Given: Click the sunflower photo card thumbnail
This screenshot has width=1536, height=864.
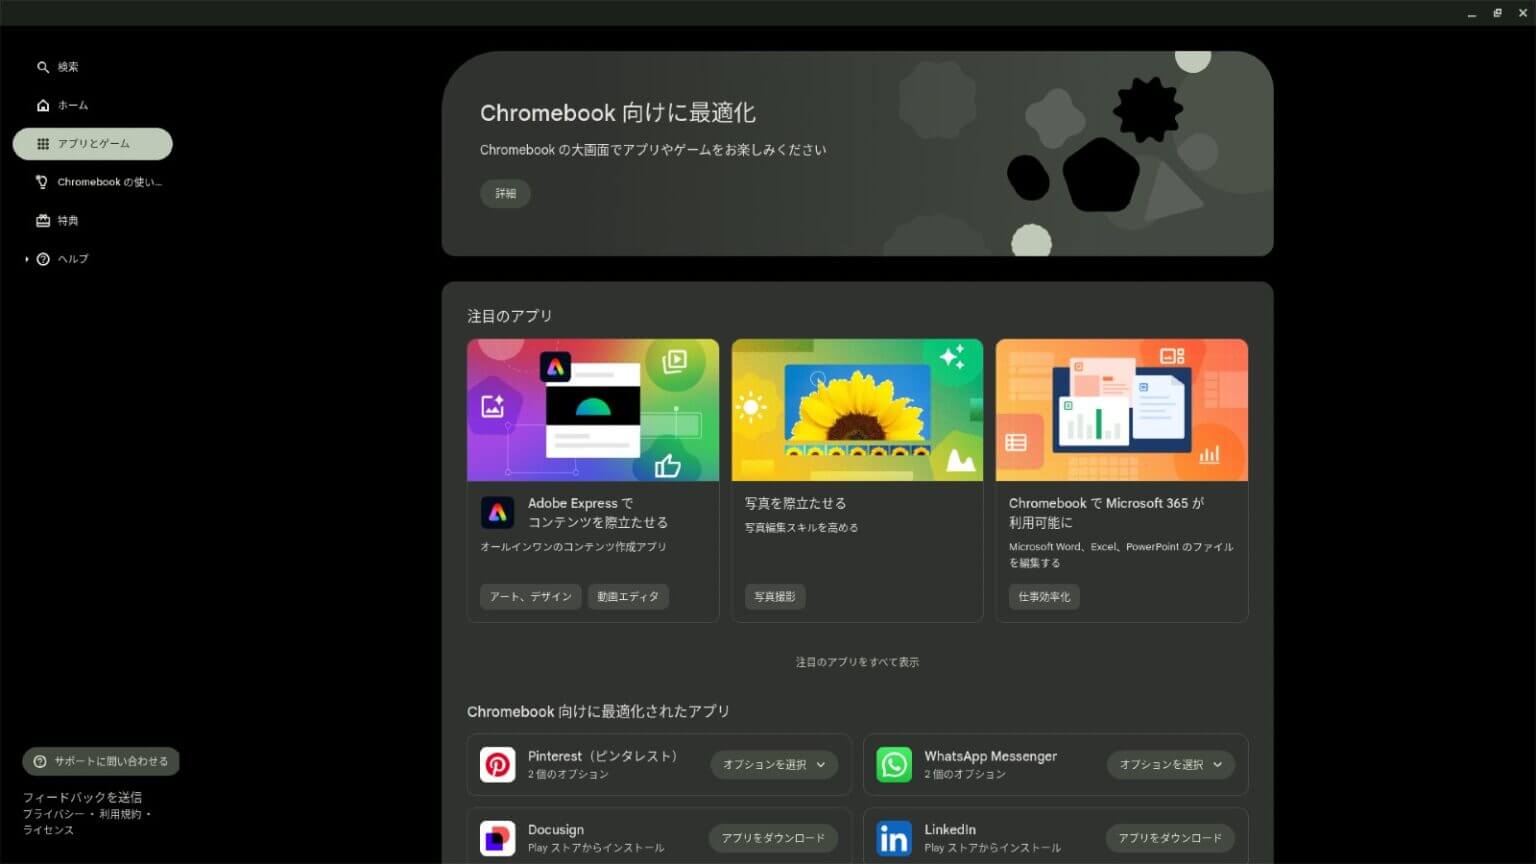Looking at the screenshot, I should (x=857, y=410).
